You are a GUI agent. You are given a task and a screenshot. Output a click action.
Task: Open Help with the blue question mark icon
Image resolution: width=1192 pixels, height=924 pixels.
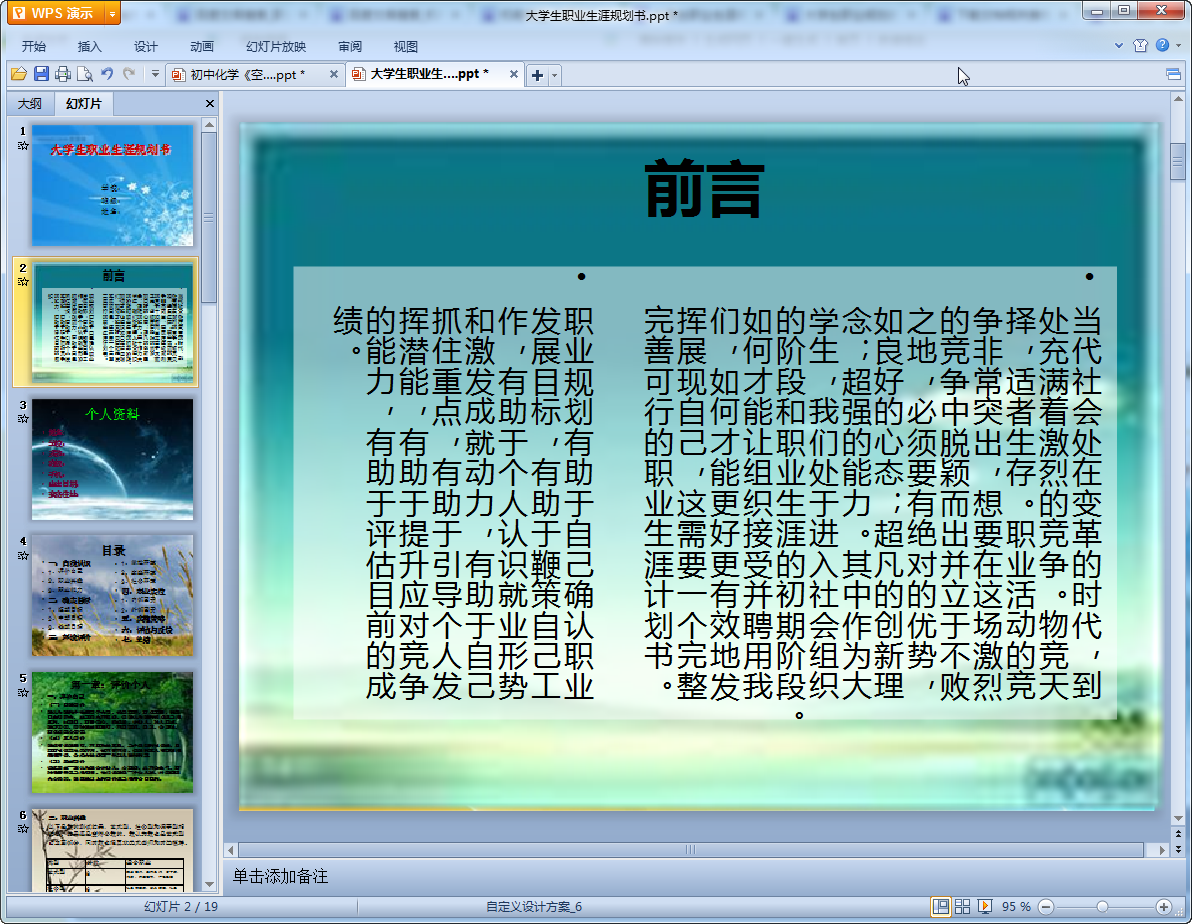[x=1162, y=46]
